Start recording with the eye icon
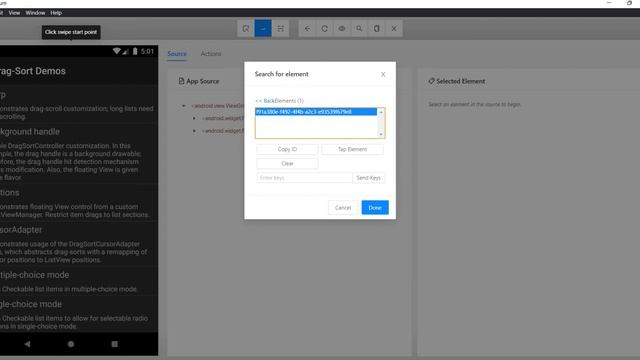Image resolution: width=640 pixels, height=360 pixels. click(342, 29)
